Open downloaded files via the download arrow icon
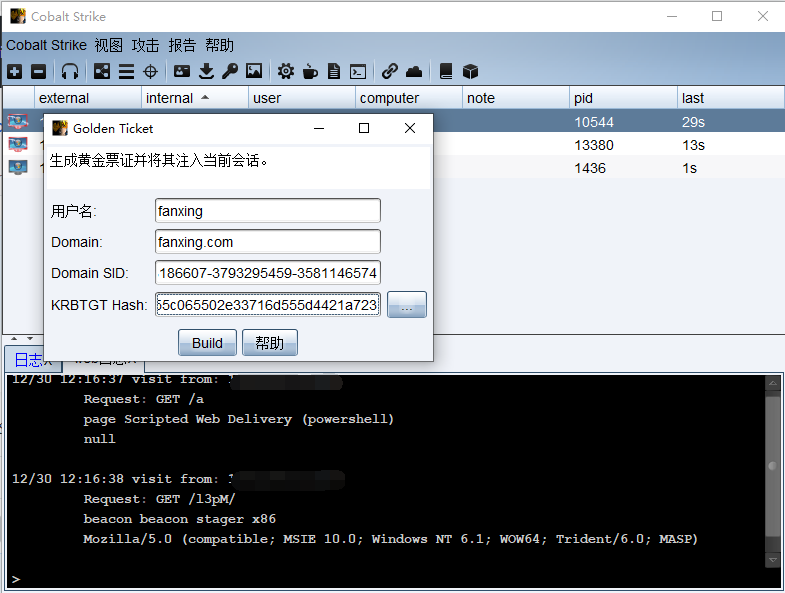 click(x=206, y=72)
